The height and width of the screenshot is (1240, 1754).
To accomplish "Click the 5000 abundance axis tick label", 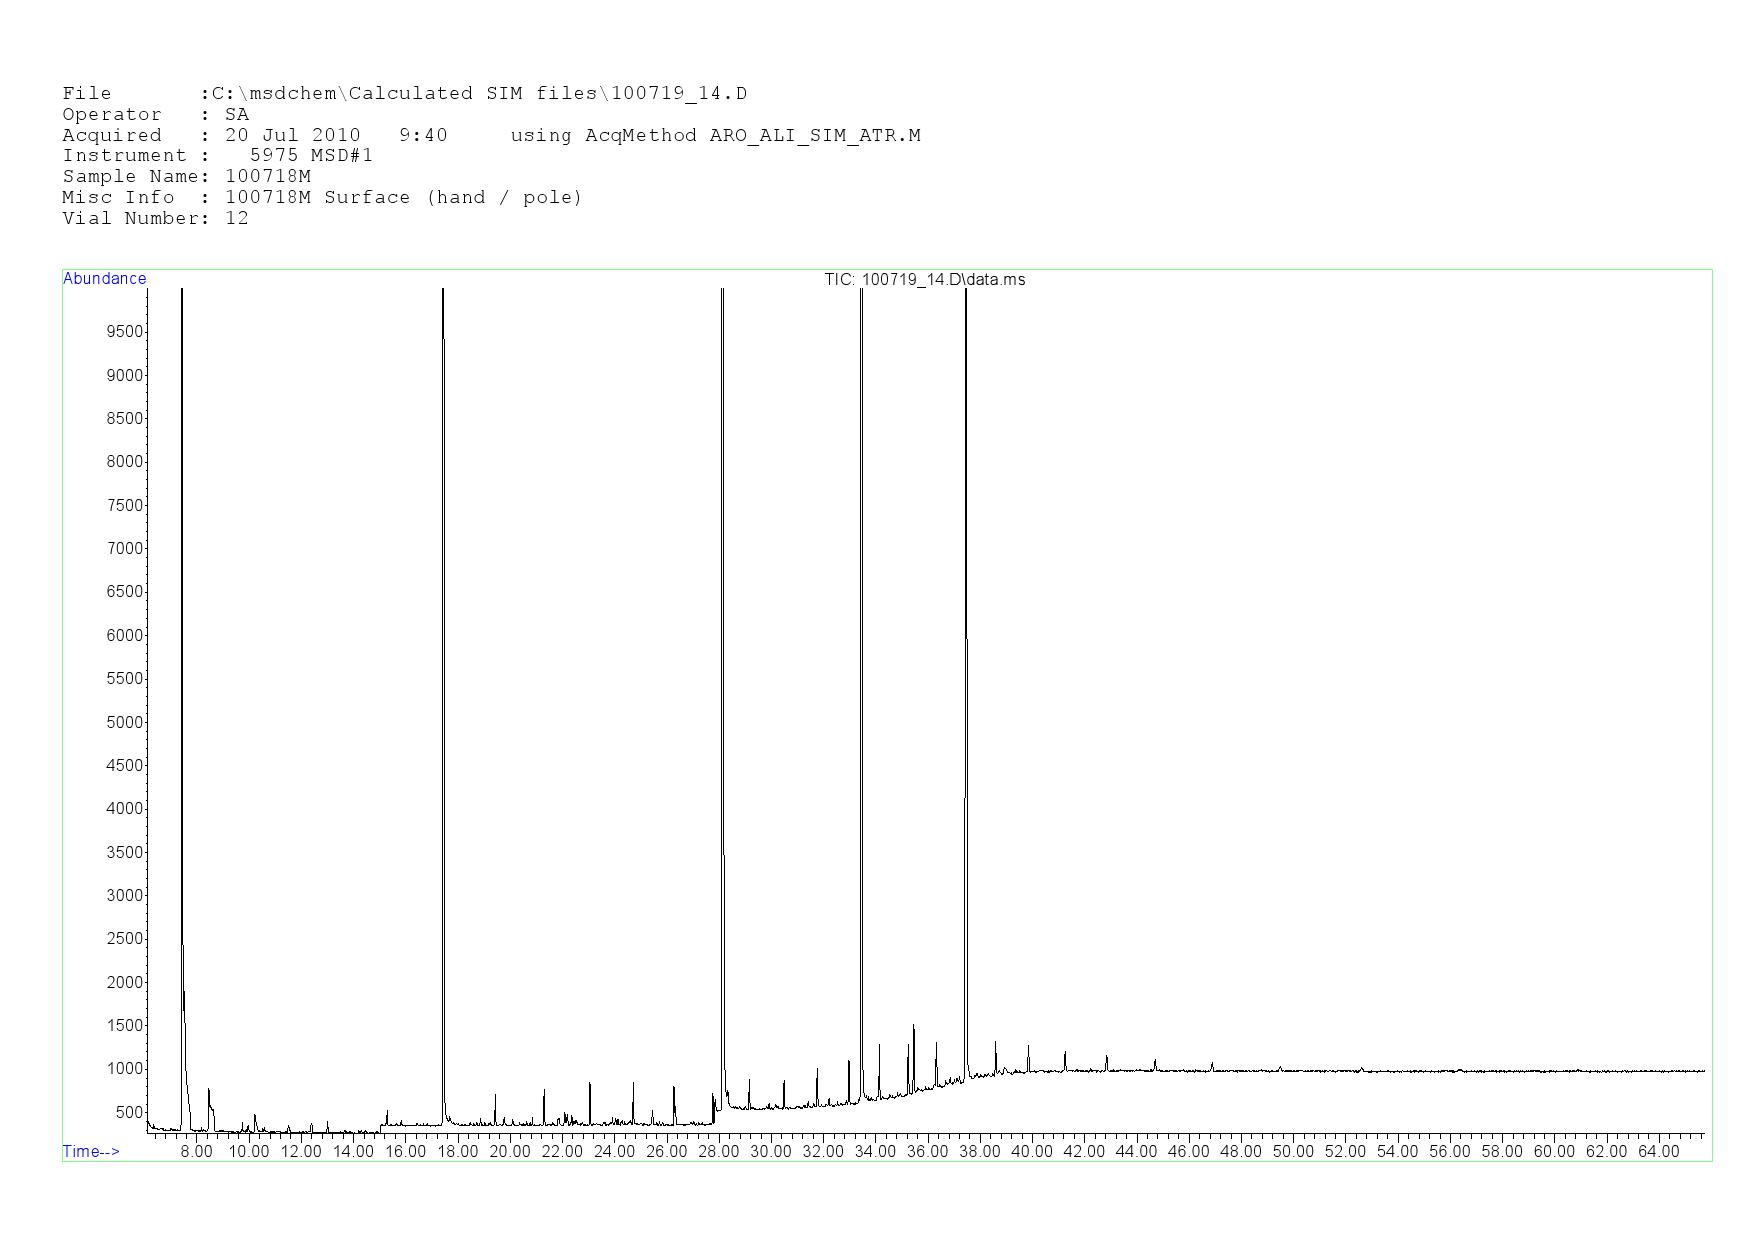I will [x=125, y=722].
